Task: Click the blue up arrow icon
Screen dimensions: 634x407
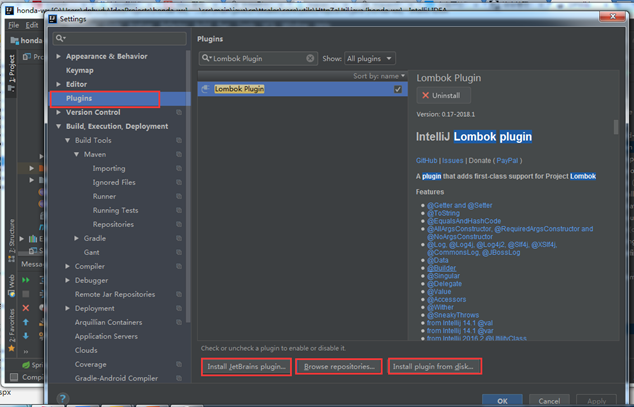Action: point(26,322)
